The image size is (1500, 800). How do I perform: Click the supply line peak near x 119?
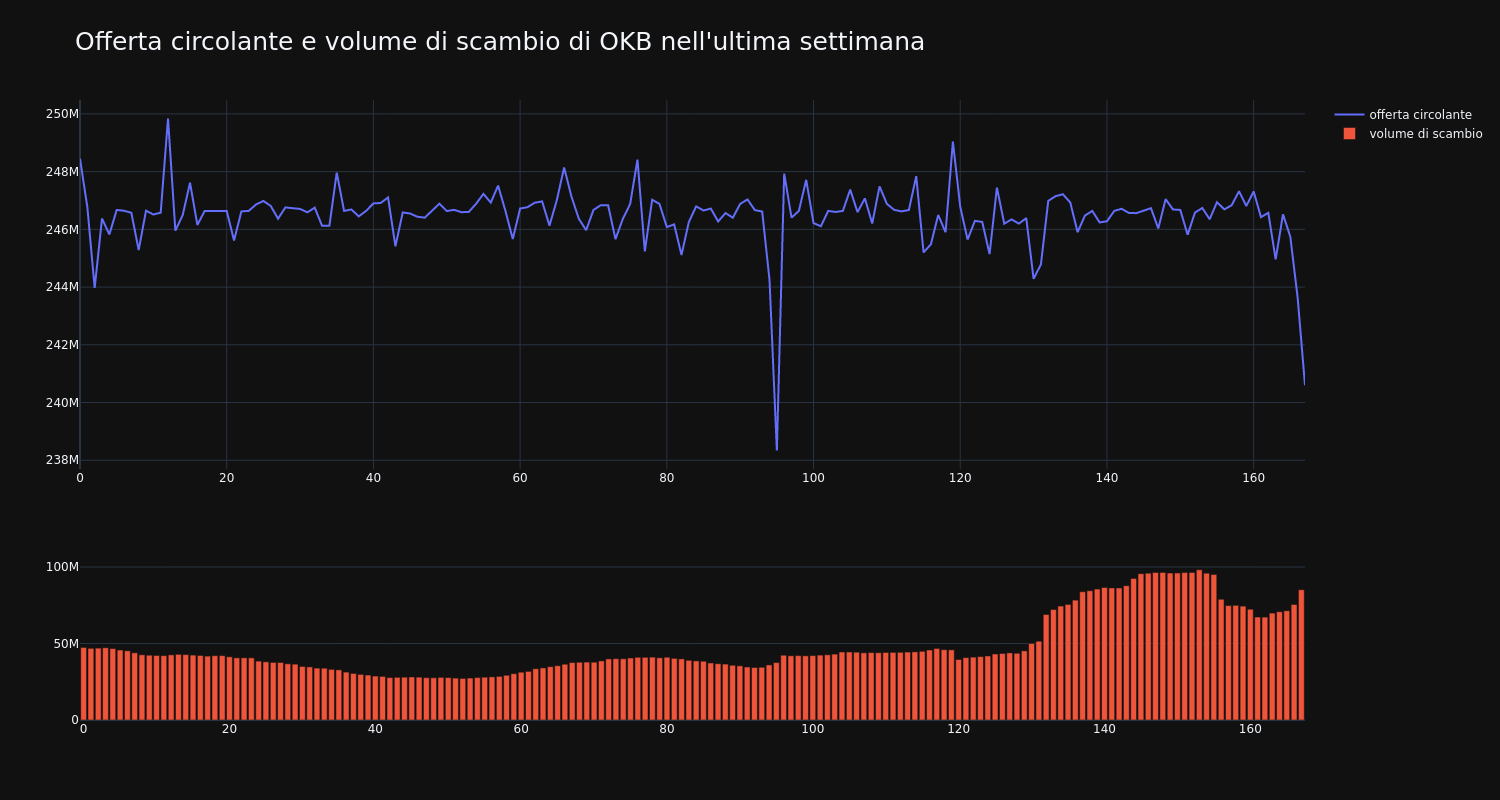952,142
